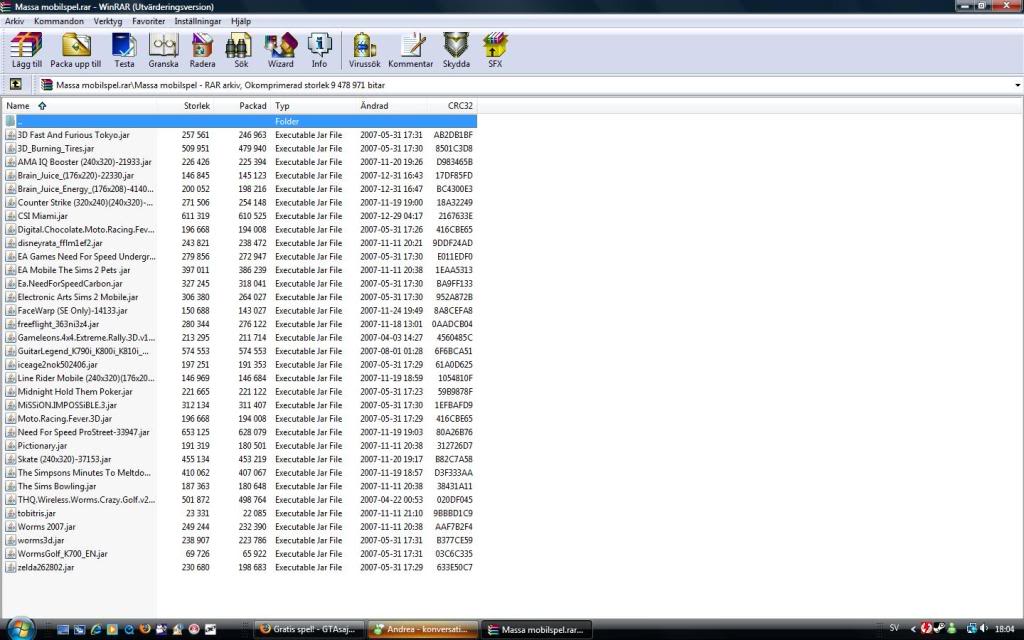Image resolution: width=1024 pixels, height=640 pixels.
Task: Click the Lägg till toolbar icon
Action: pos(27,50)
